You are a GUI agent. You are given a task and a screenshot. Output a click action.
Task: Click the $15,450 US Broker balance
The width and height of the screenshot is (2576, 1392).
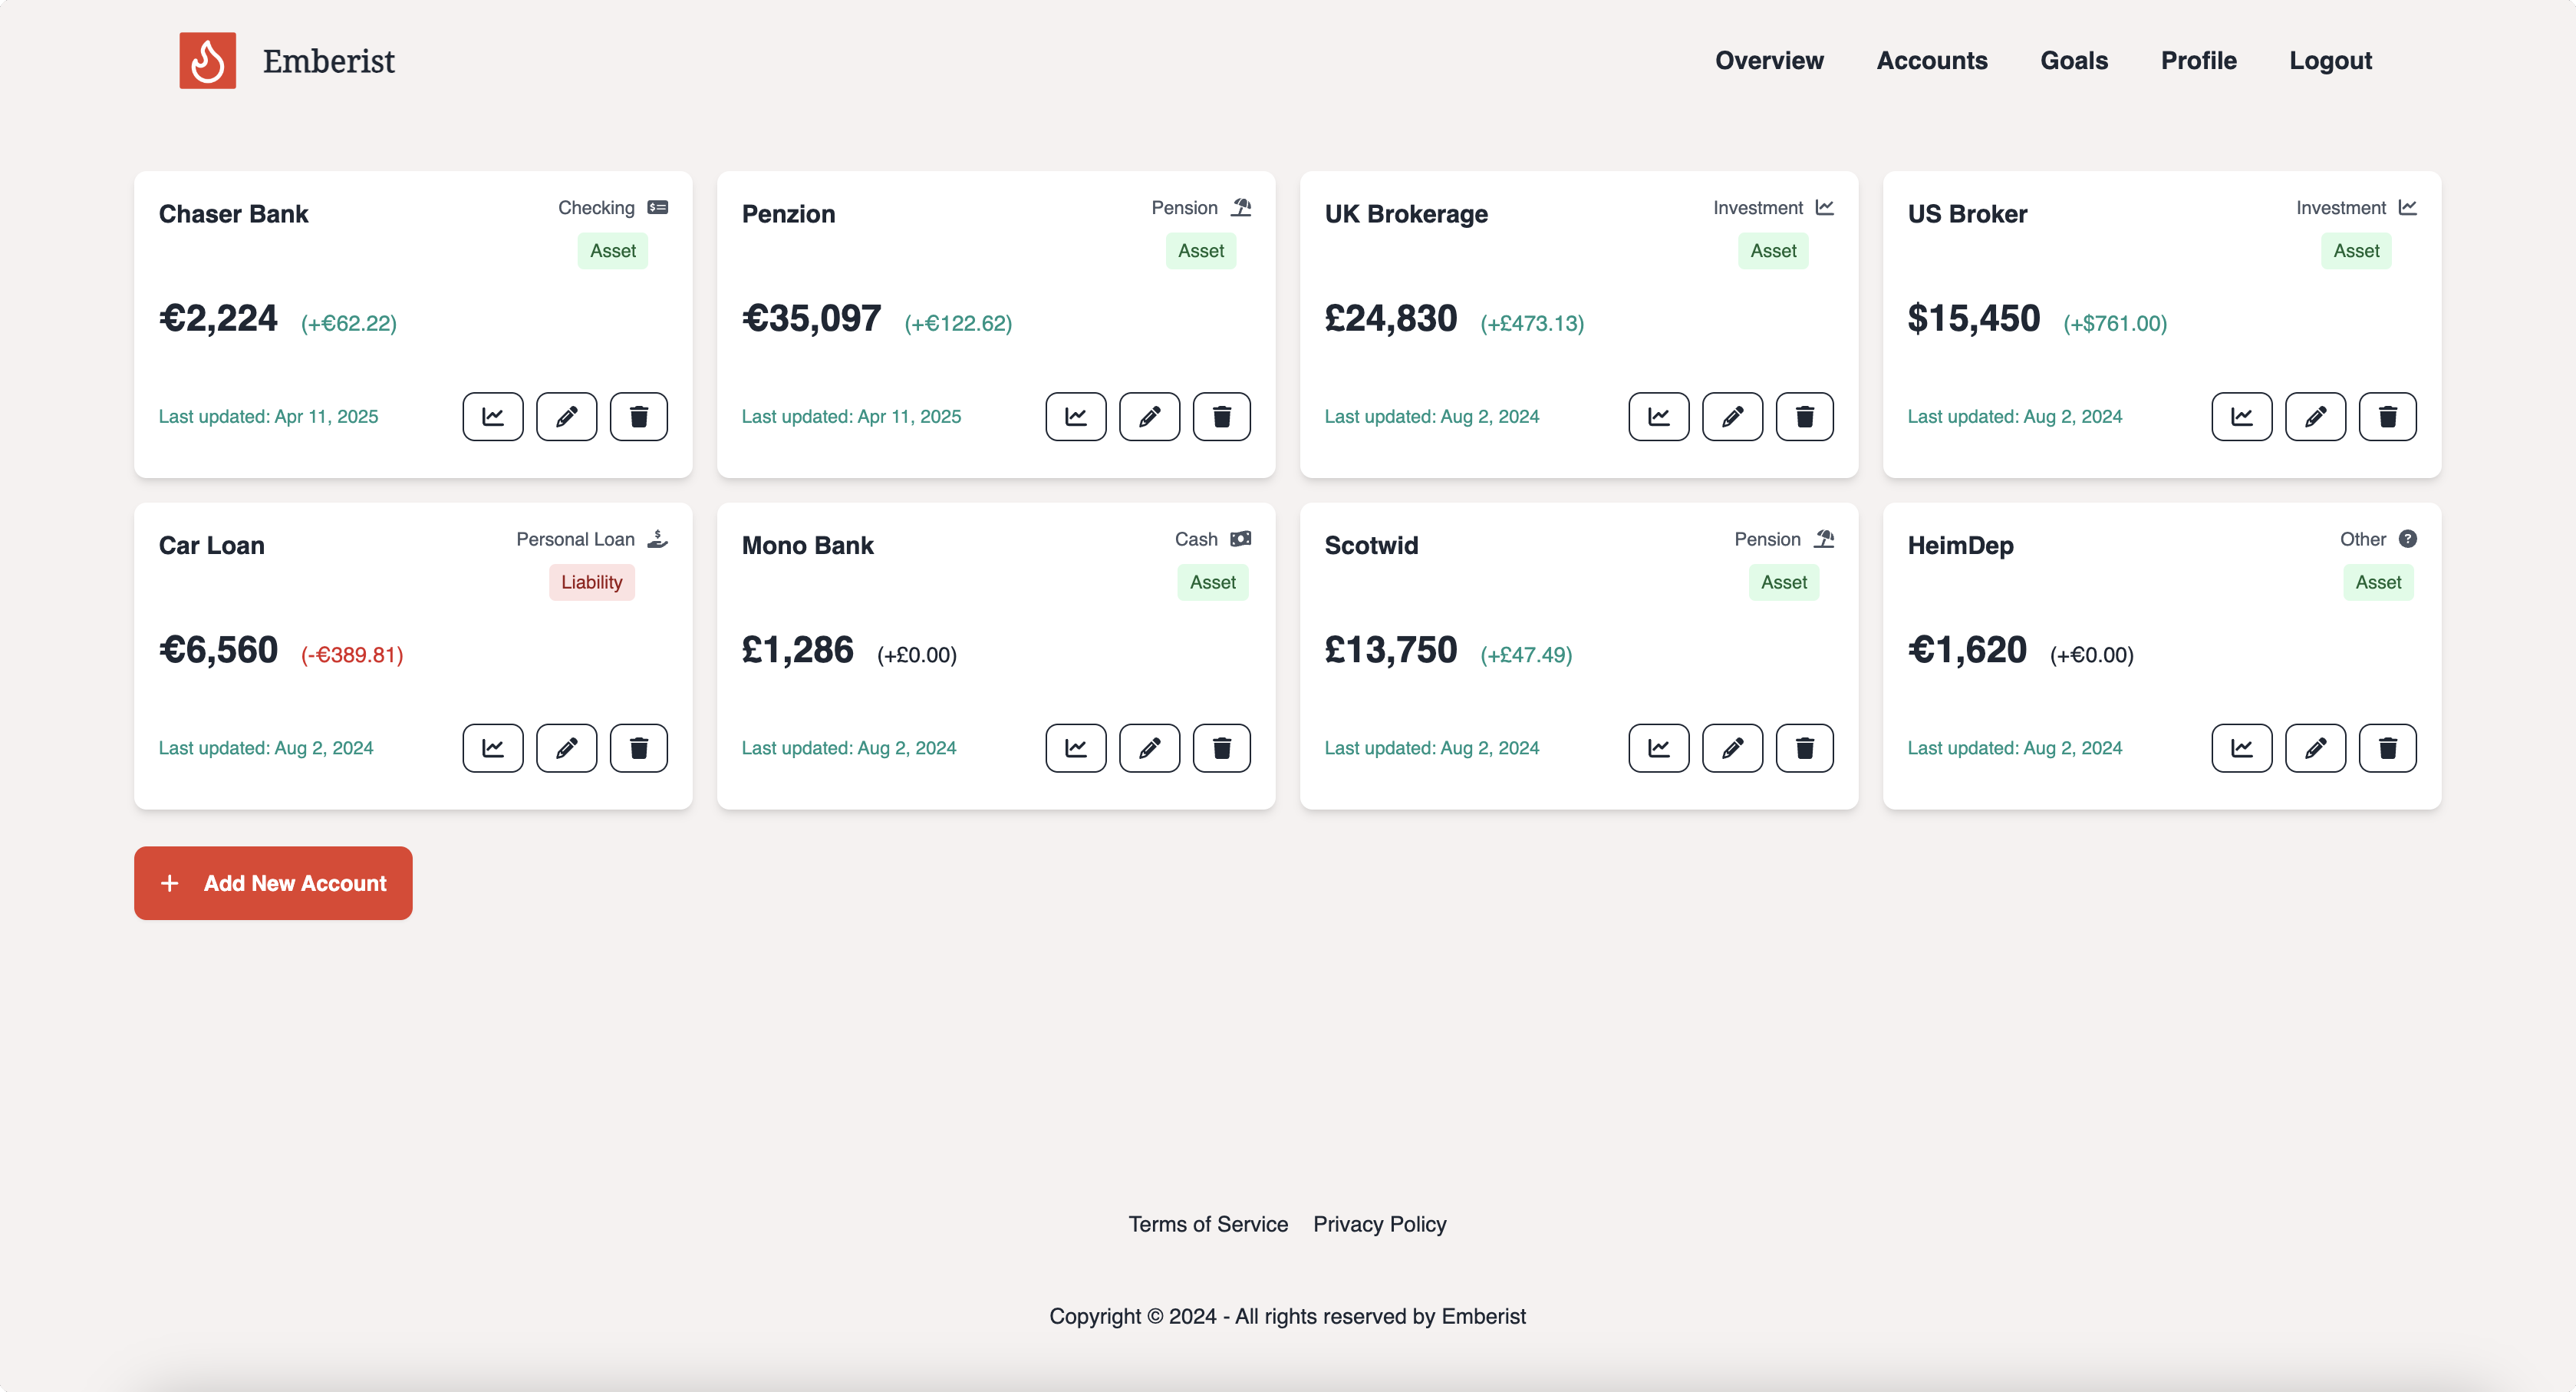point(1974,318)
